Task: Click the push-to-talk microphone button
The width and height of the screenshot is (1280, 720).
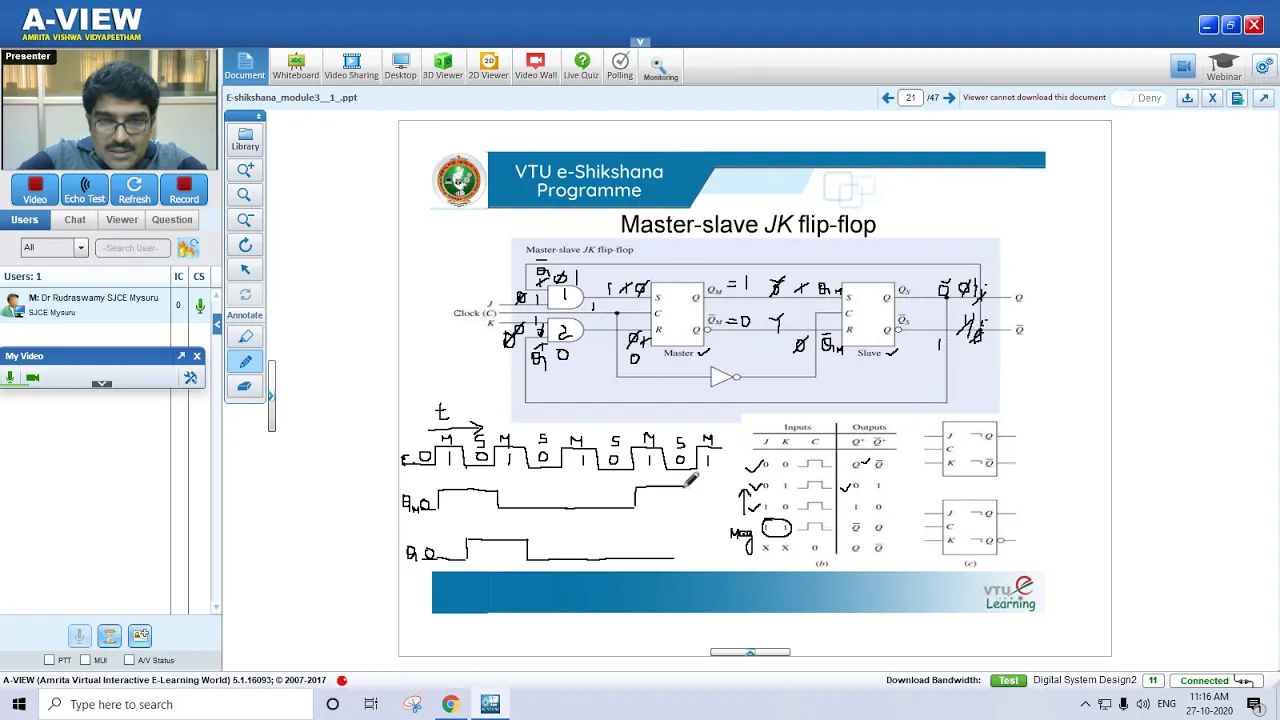Action: 79,635
